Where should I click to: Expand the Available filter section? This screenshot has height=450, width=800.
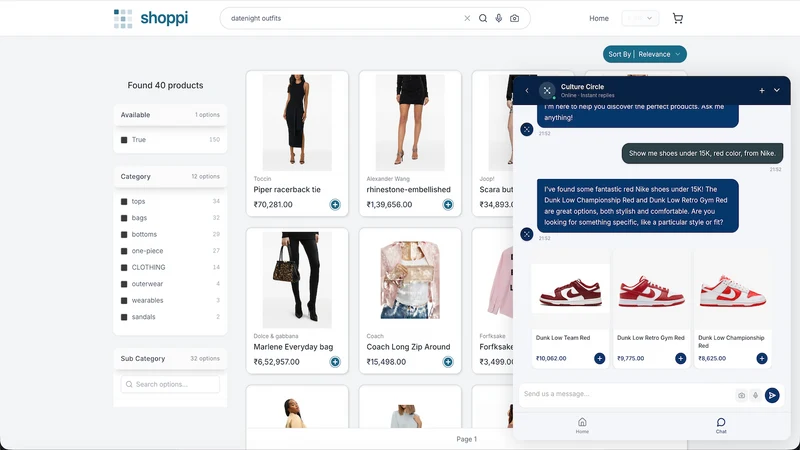click(x=170, y=115)
